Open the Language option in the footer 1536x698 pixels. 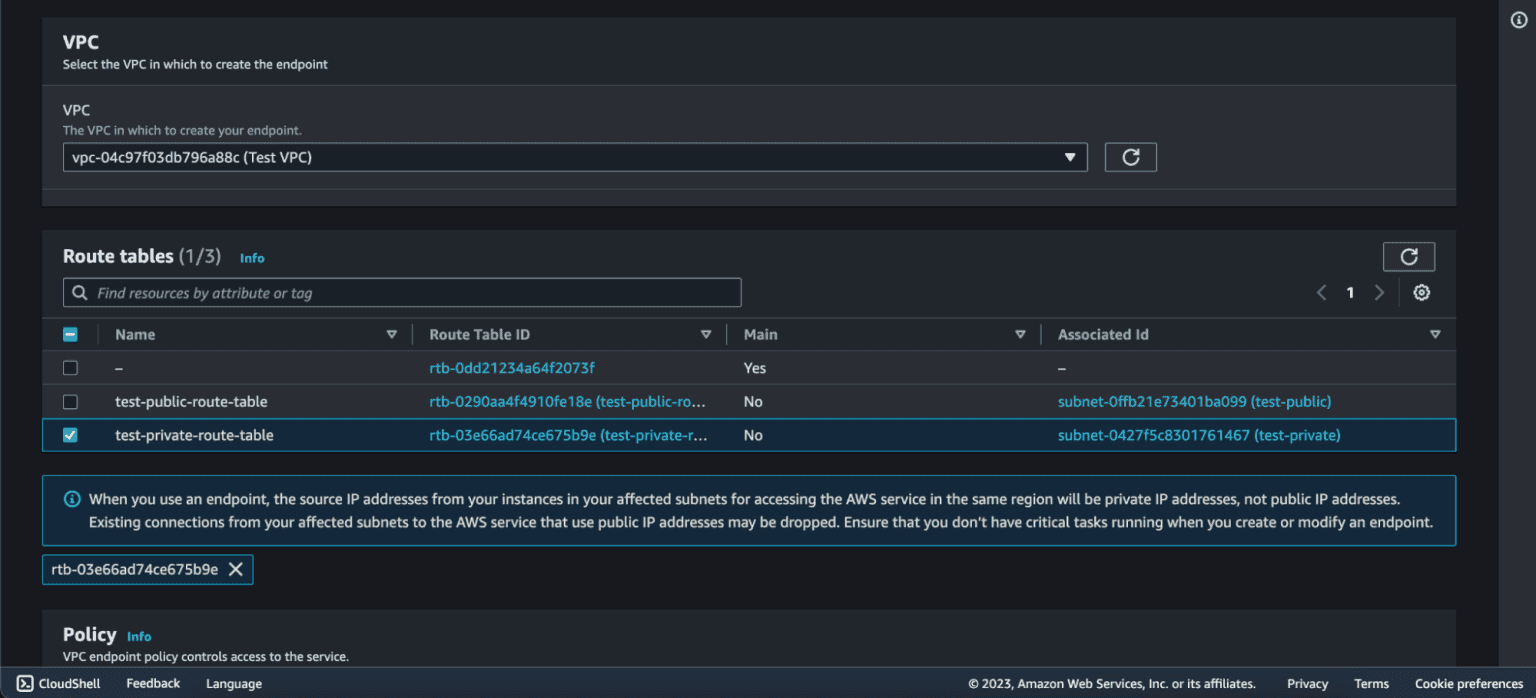(x=233, y=684)
